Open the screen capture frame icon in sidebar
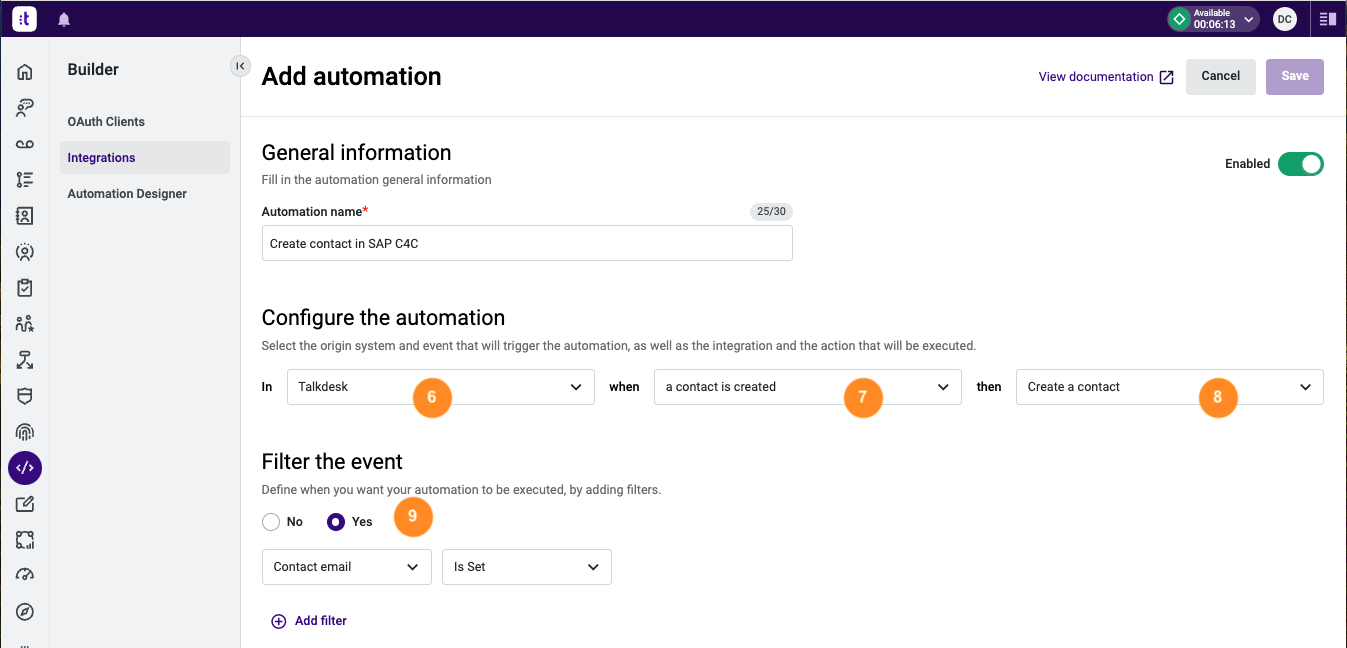The image size is (1347, 648). click(x=25, y=540)
